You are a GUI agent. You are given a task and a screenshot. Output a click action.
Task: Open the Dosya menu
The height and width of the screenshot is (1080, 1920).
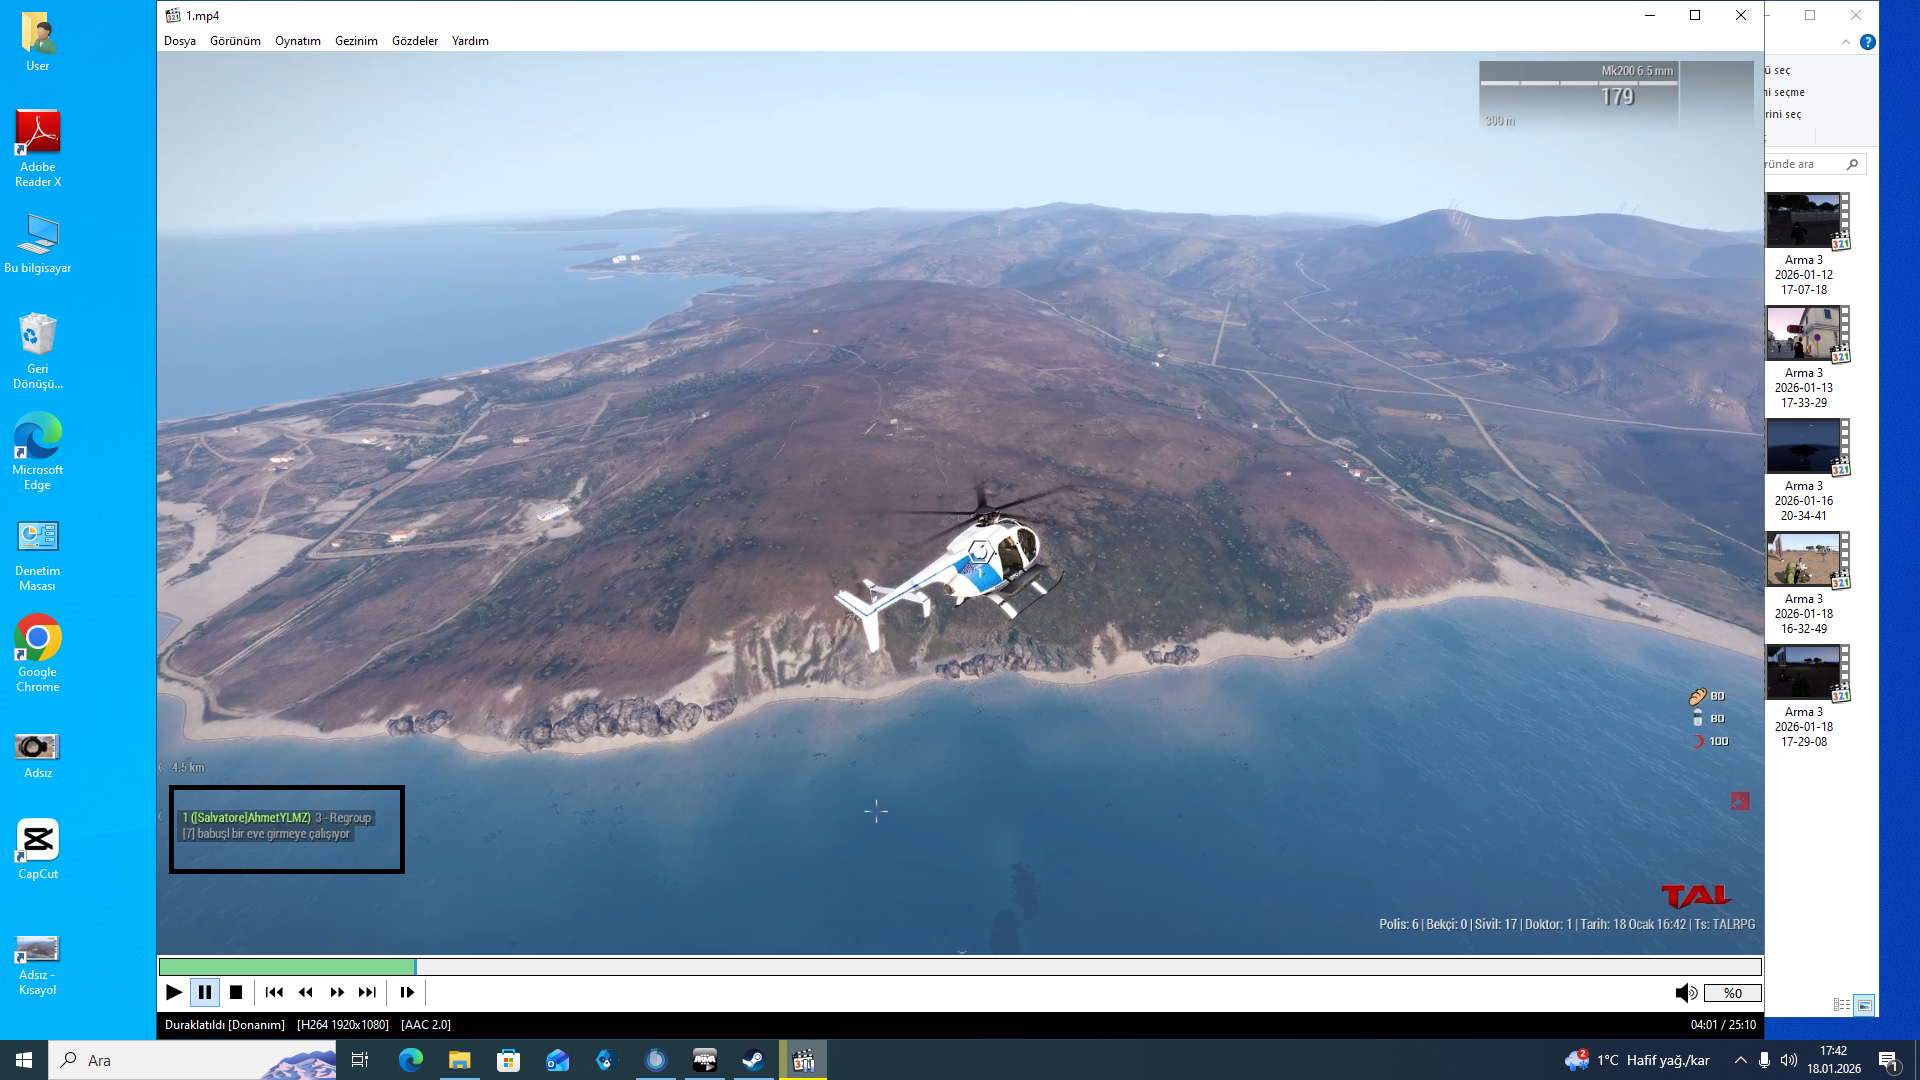180,41
